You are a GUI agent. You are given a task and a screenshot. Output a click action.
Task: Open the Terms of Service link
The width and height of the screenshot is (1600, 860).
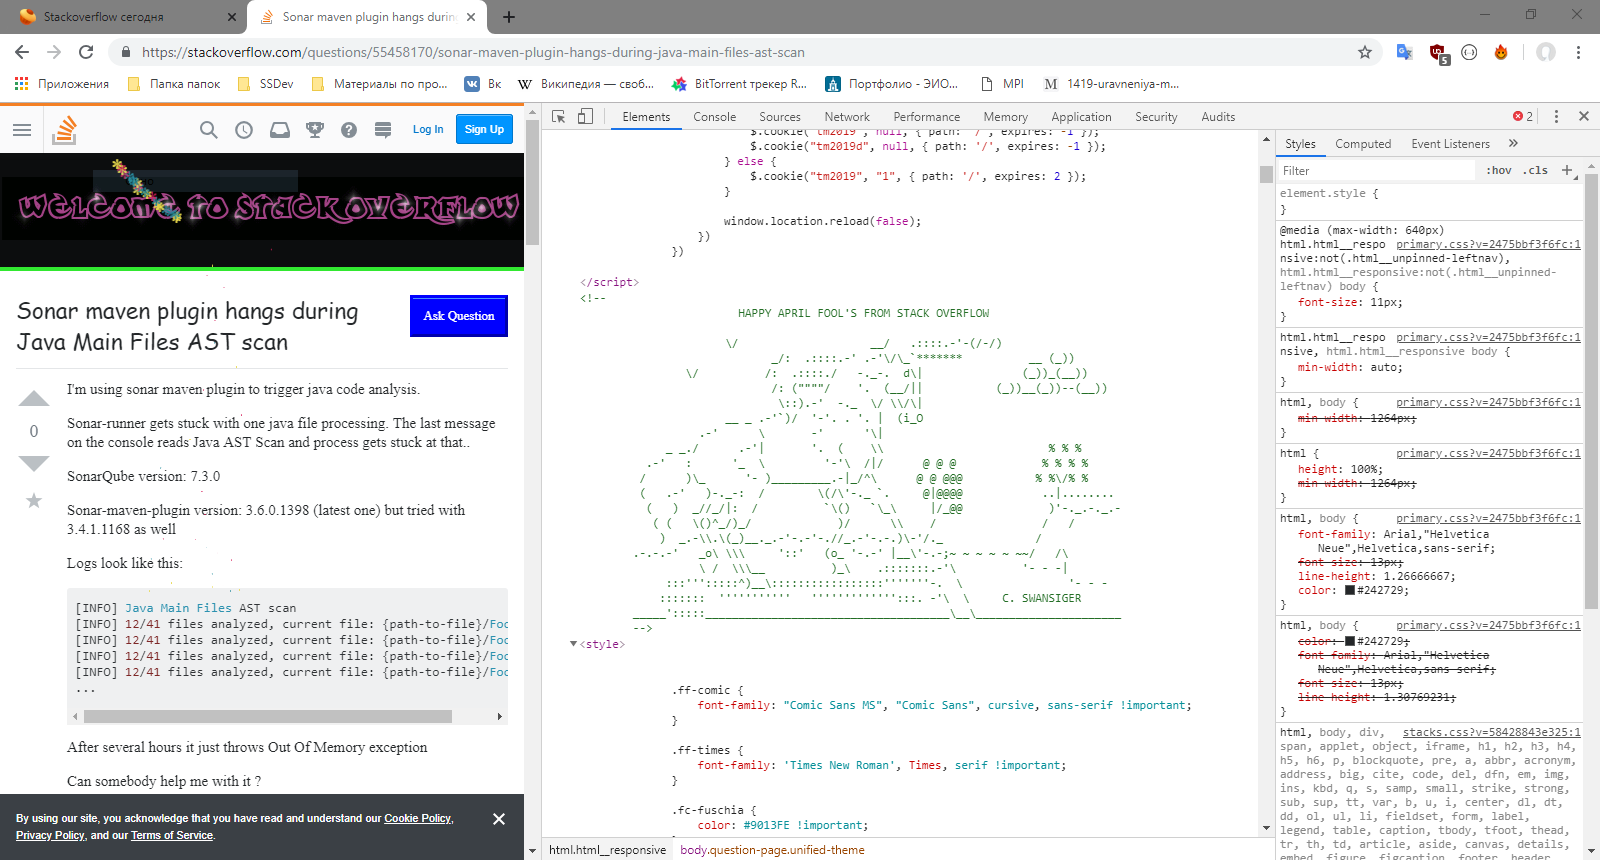[x=172, y=835]
